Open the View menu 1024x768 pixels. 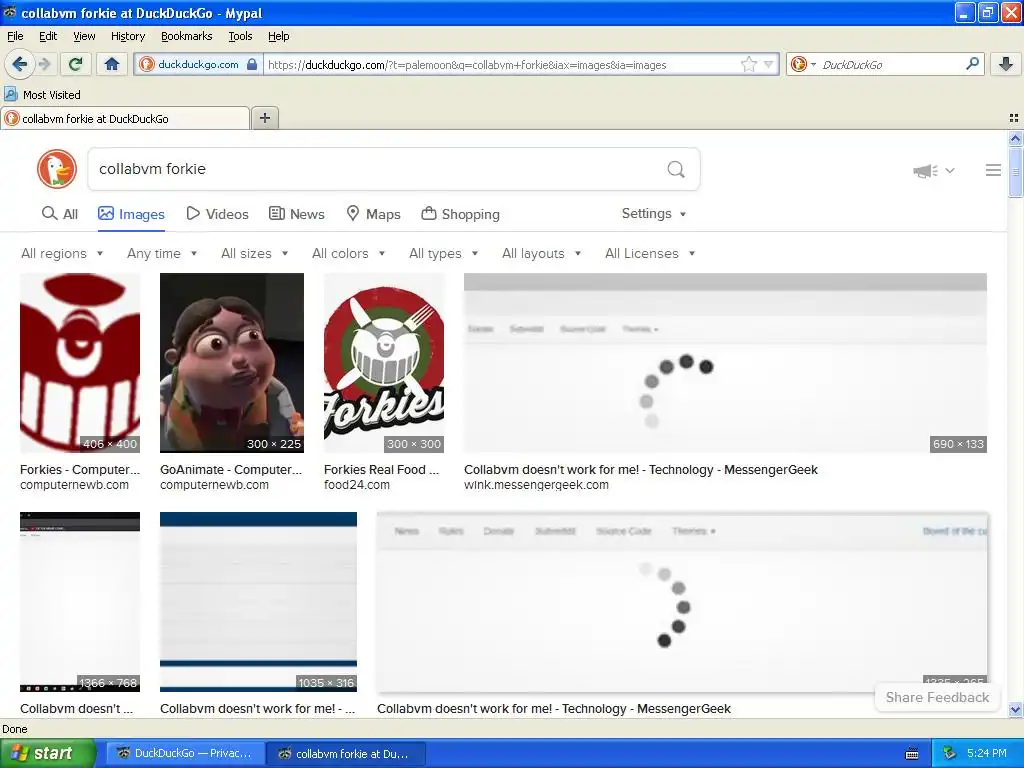point(84,36)
